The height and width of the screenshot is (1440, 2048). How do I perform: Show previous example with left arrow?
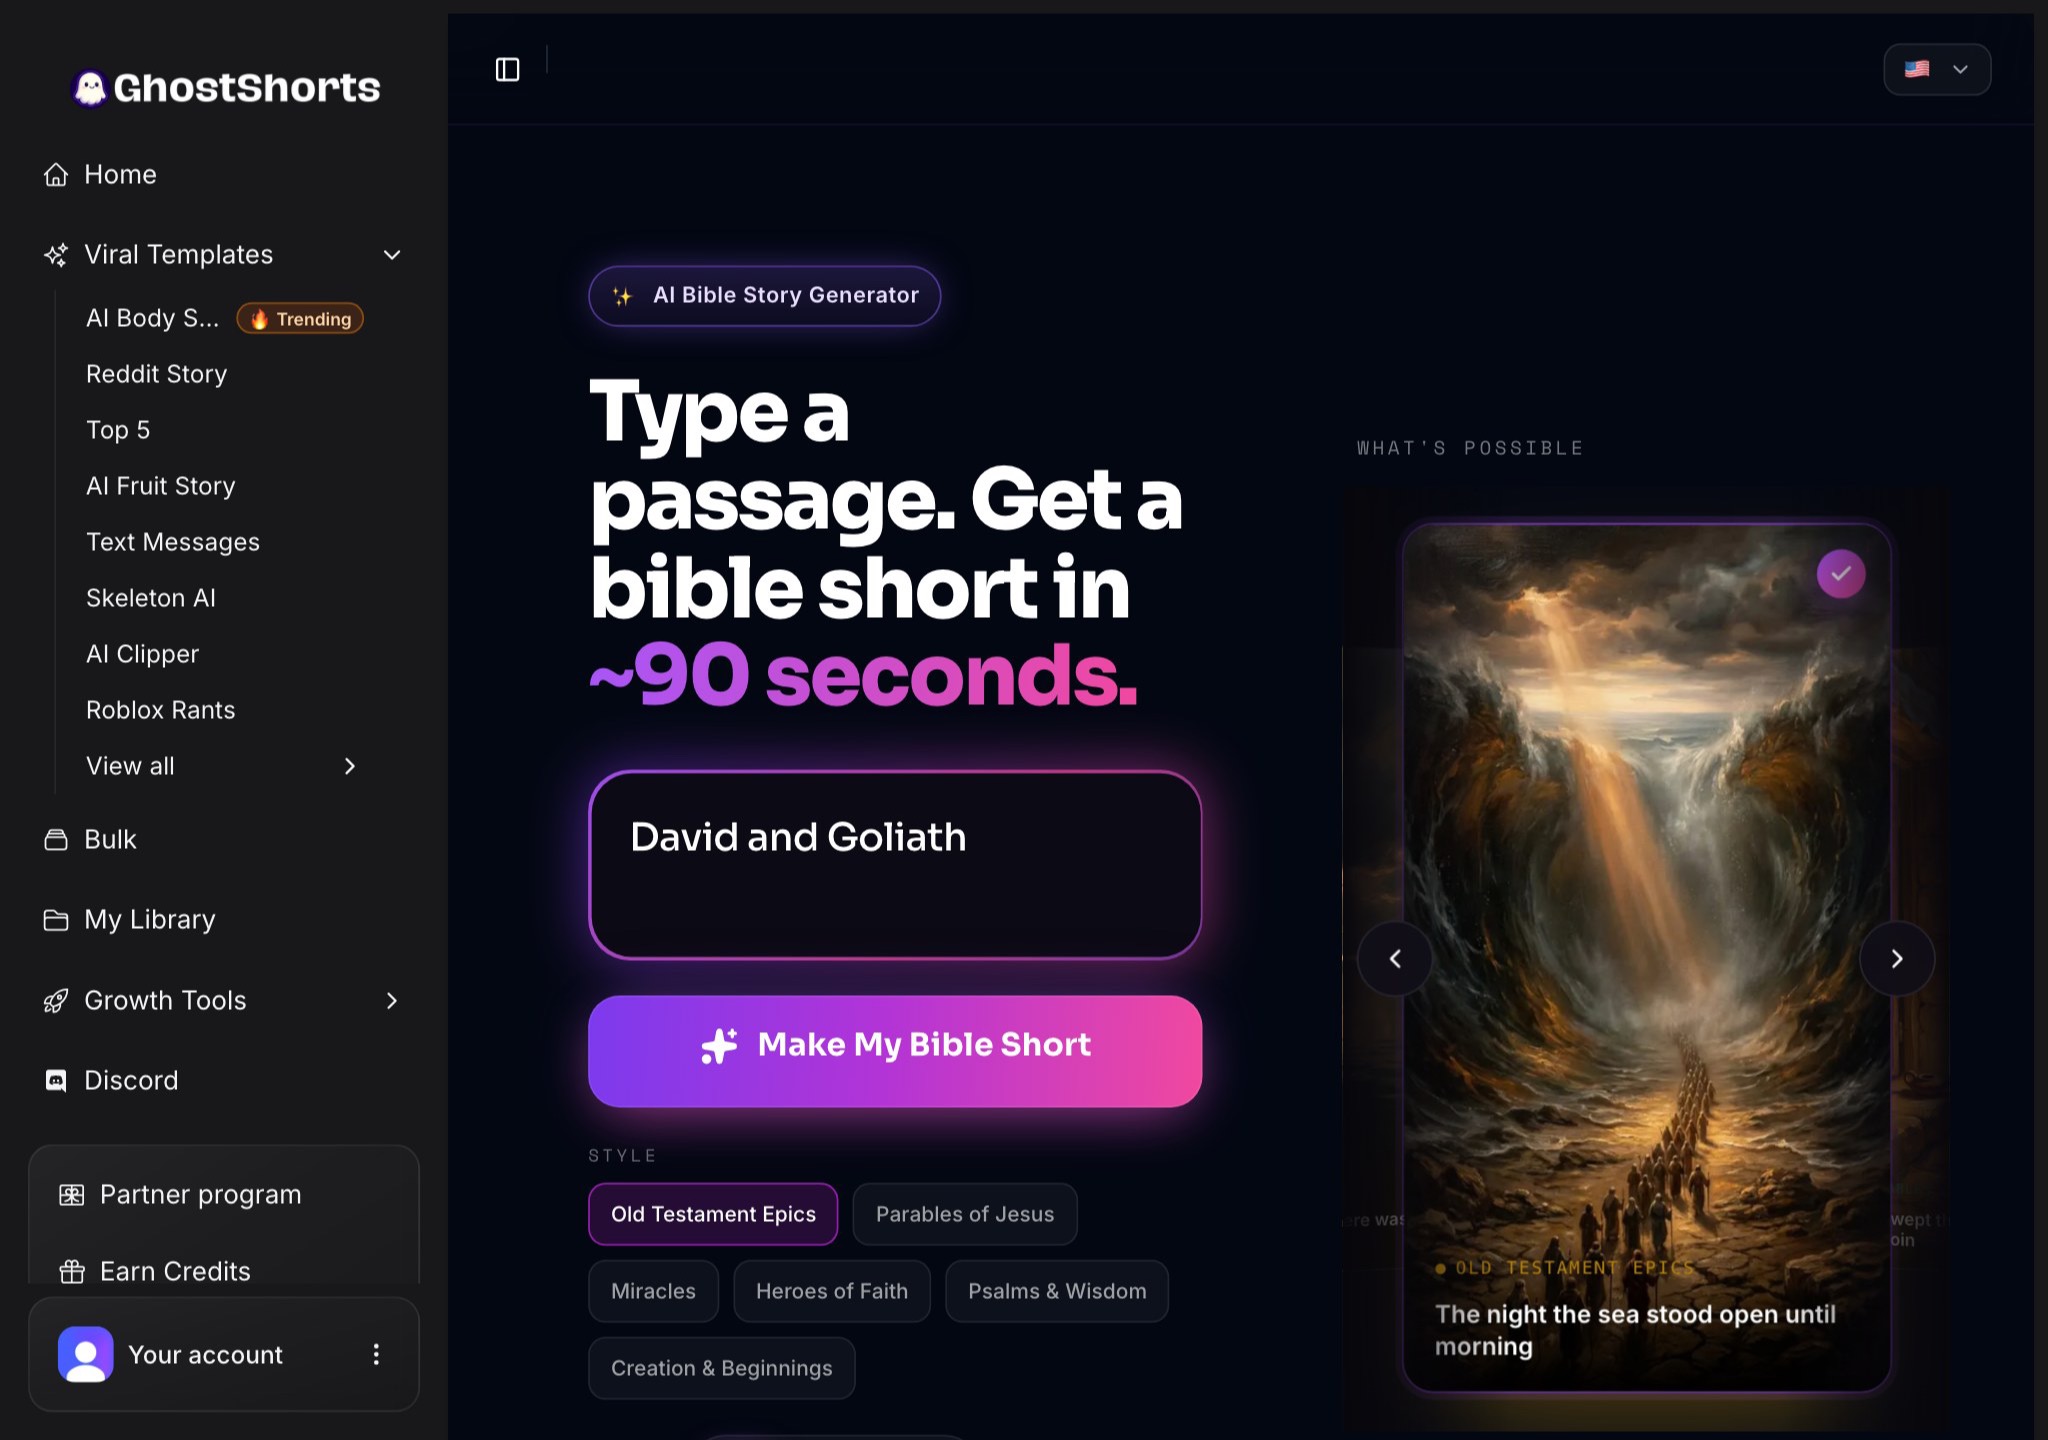pos(1395,959)
